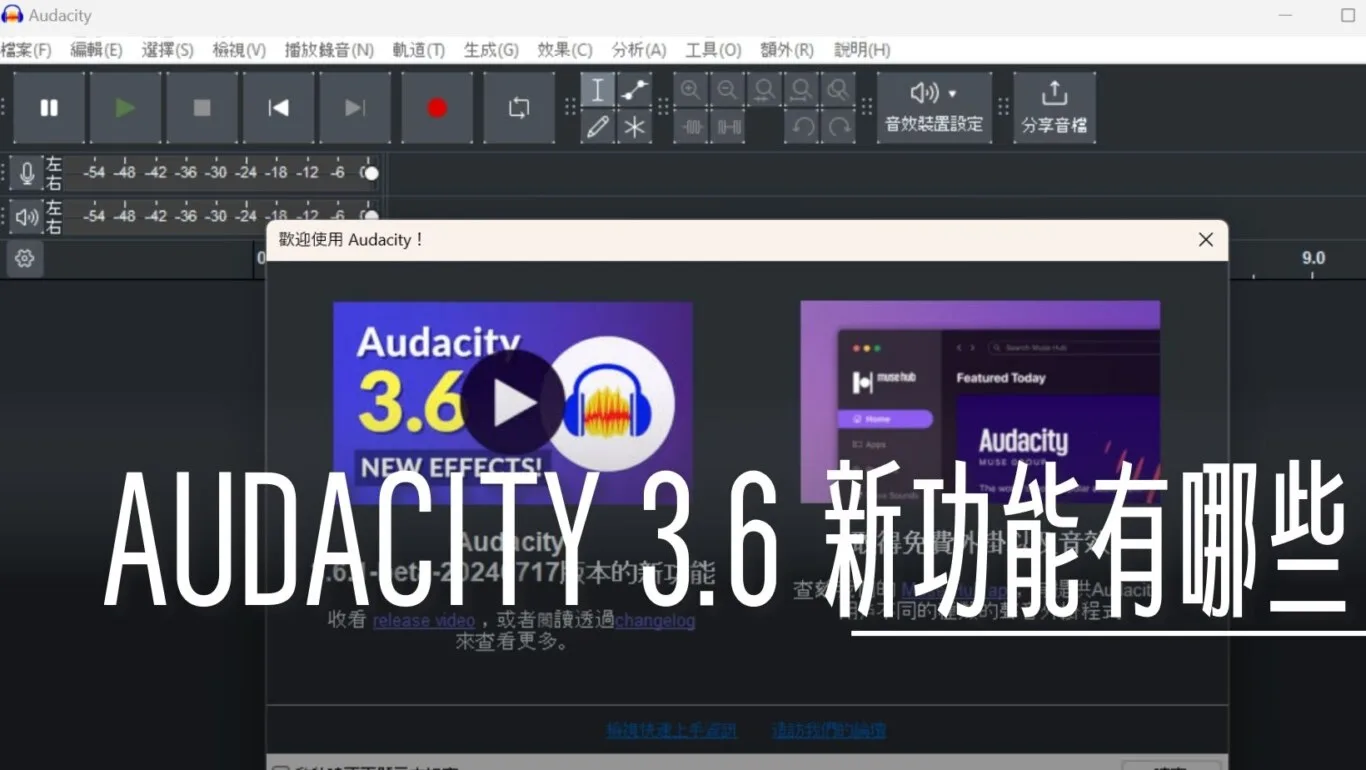Play the Audacity 3.6 New Effects video
The image size is (1366, 770).
513,402
